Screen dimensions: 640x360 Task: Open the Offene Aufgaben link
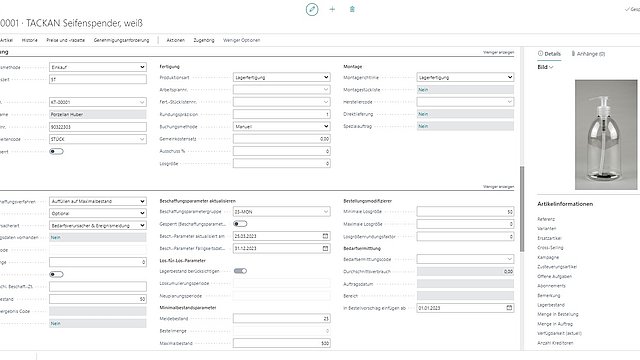[554, 276]
